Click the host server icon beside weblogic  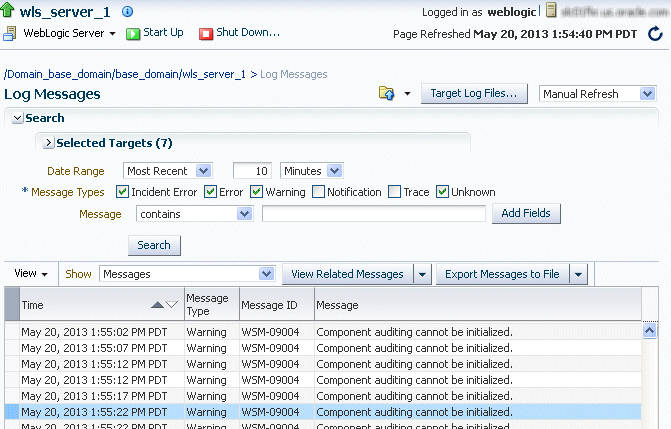(552, 10)
